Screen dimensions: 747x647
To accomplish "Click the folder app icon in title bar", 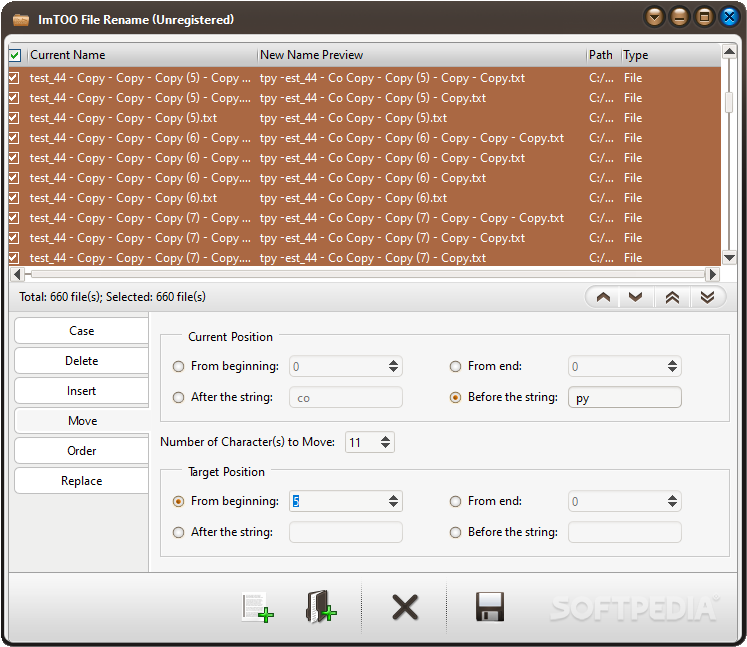I will pos(20,20).
